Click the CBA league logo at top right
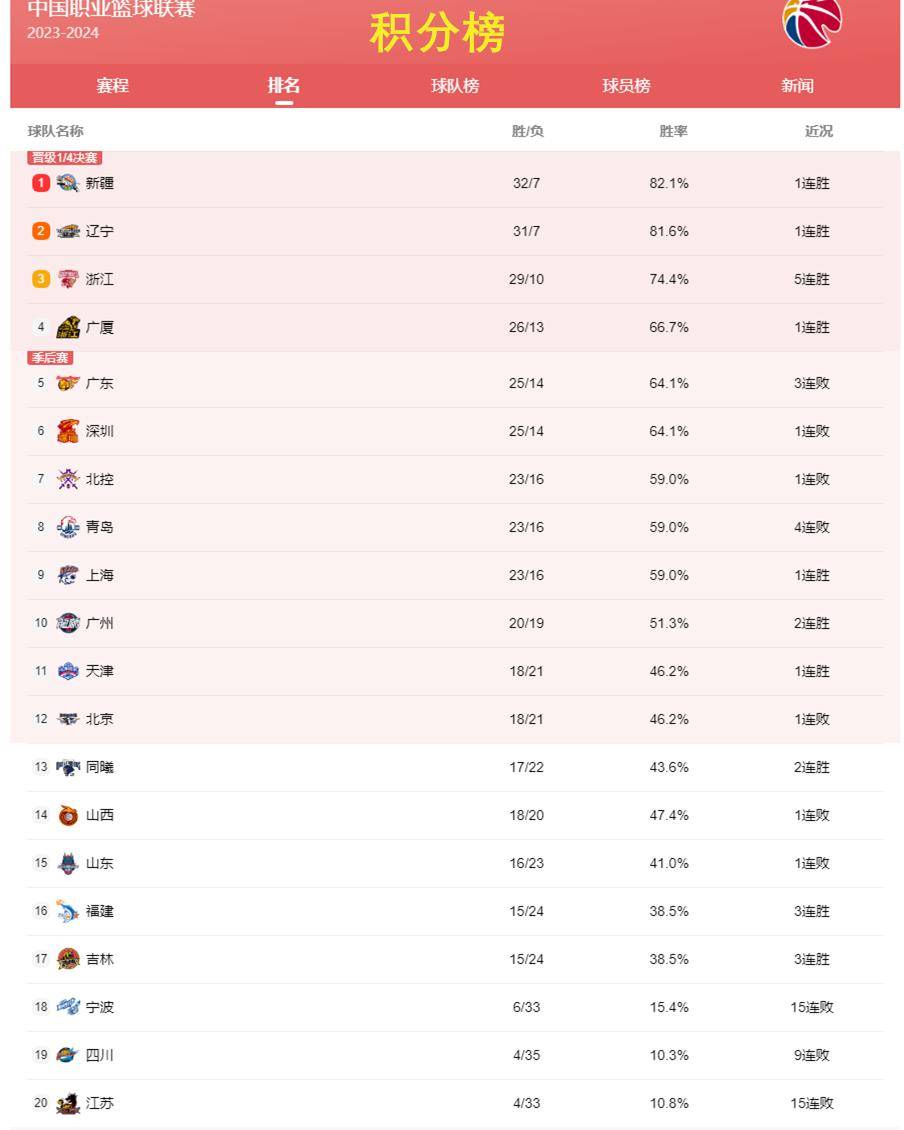This screenshot has height=1130, width=904. click(x=812, y=22)
